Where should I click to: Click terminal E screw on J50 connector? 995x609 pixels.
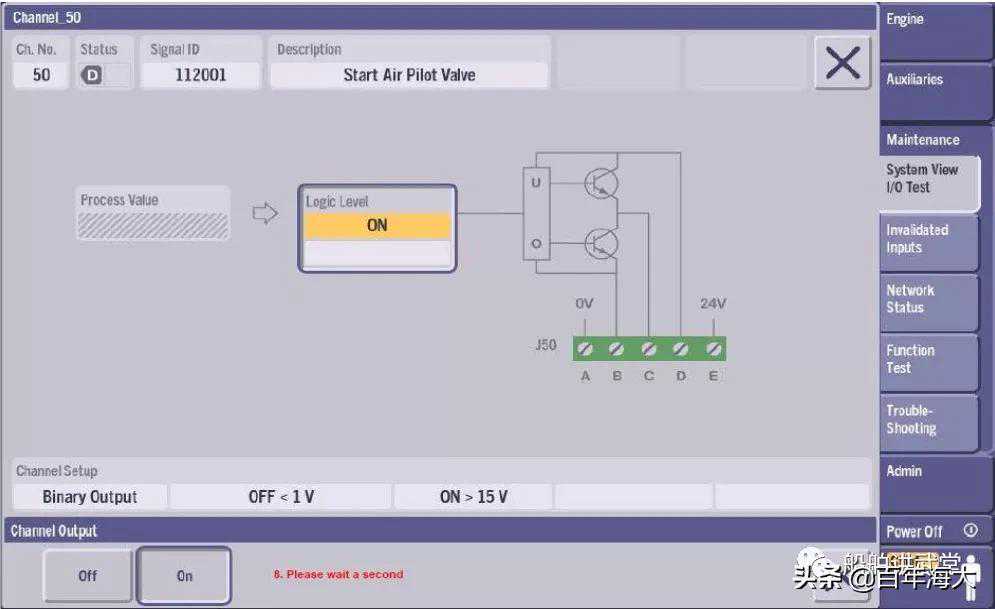coord(713,349)
